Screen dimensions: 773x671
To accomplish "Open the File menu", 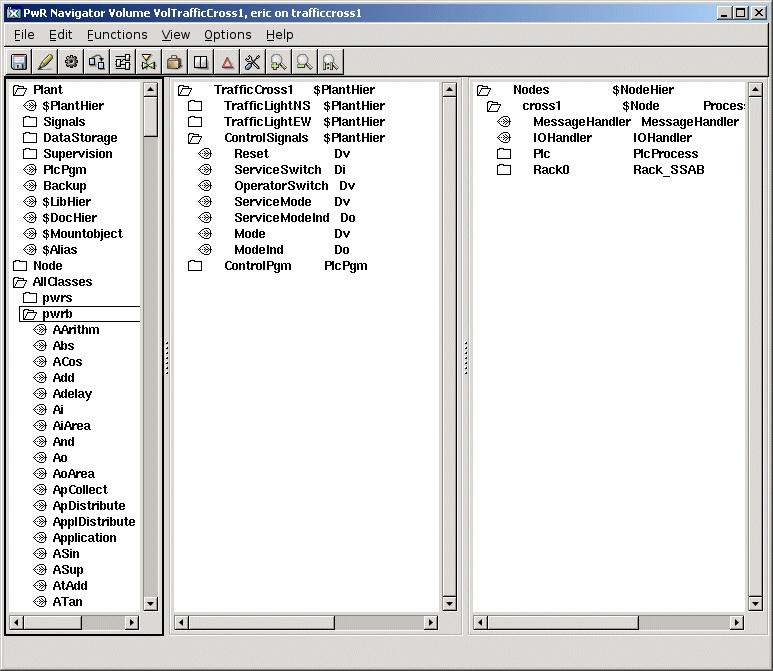I will tap(24, 35).
